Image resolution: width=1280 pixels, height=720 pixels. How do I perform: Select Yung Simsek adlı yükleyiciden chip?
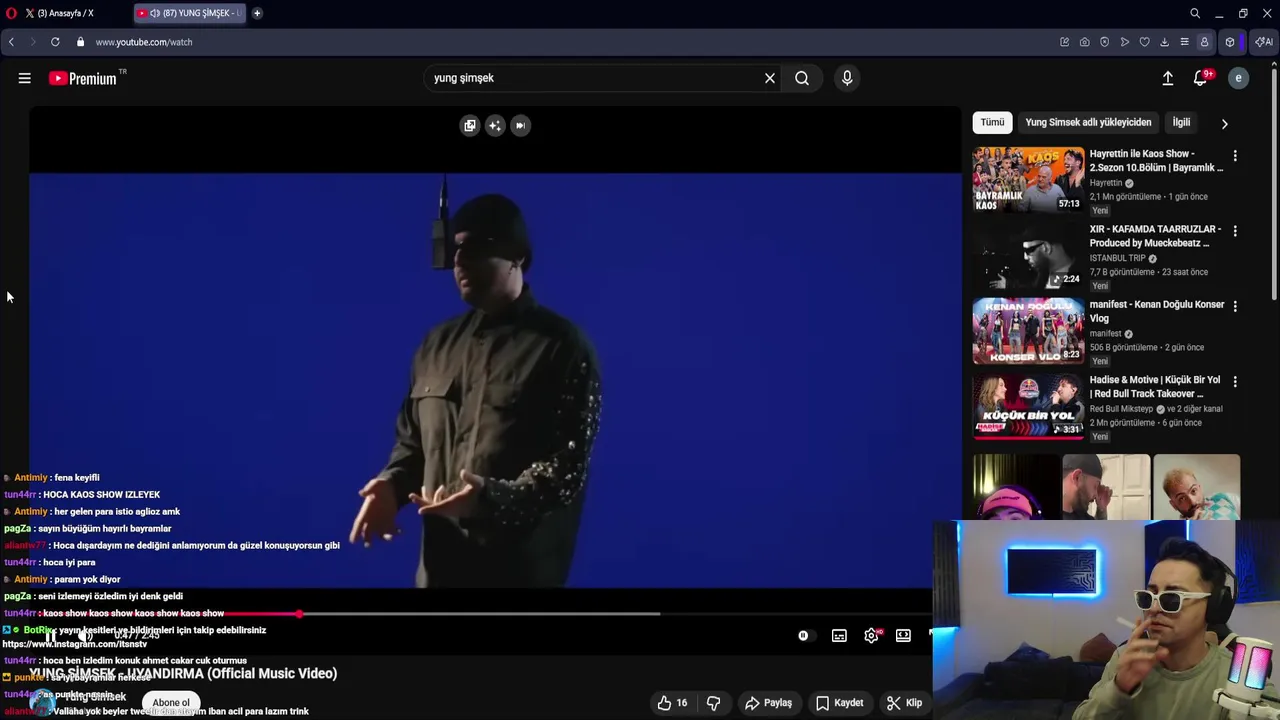click(1088, 122)
